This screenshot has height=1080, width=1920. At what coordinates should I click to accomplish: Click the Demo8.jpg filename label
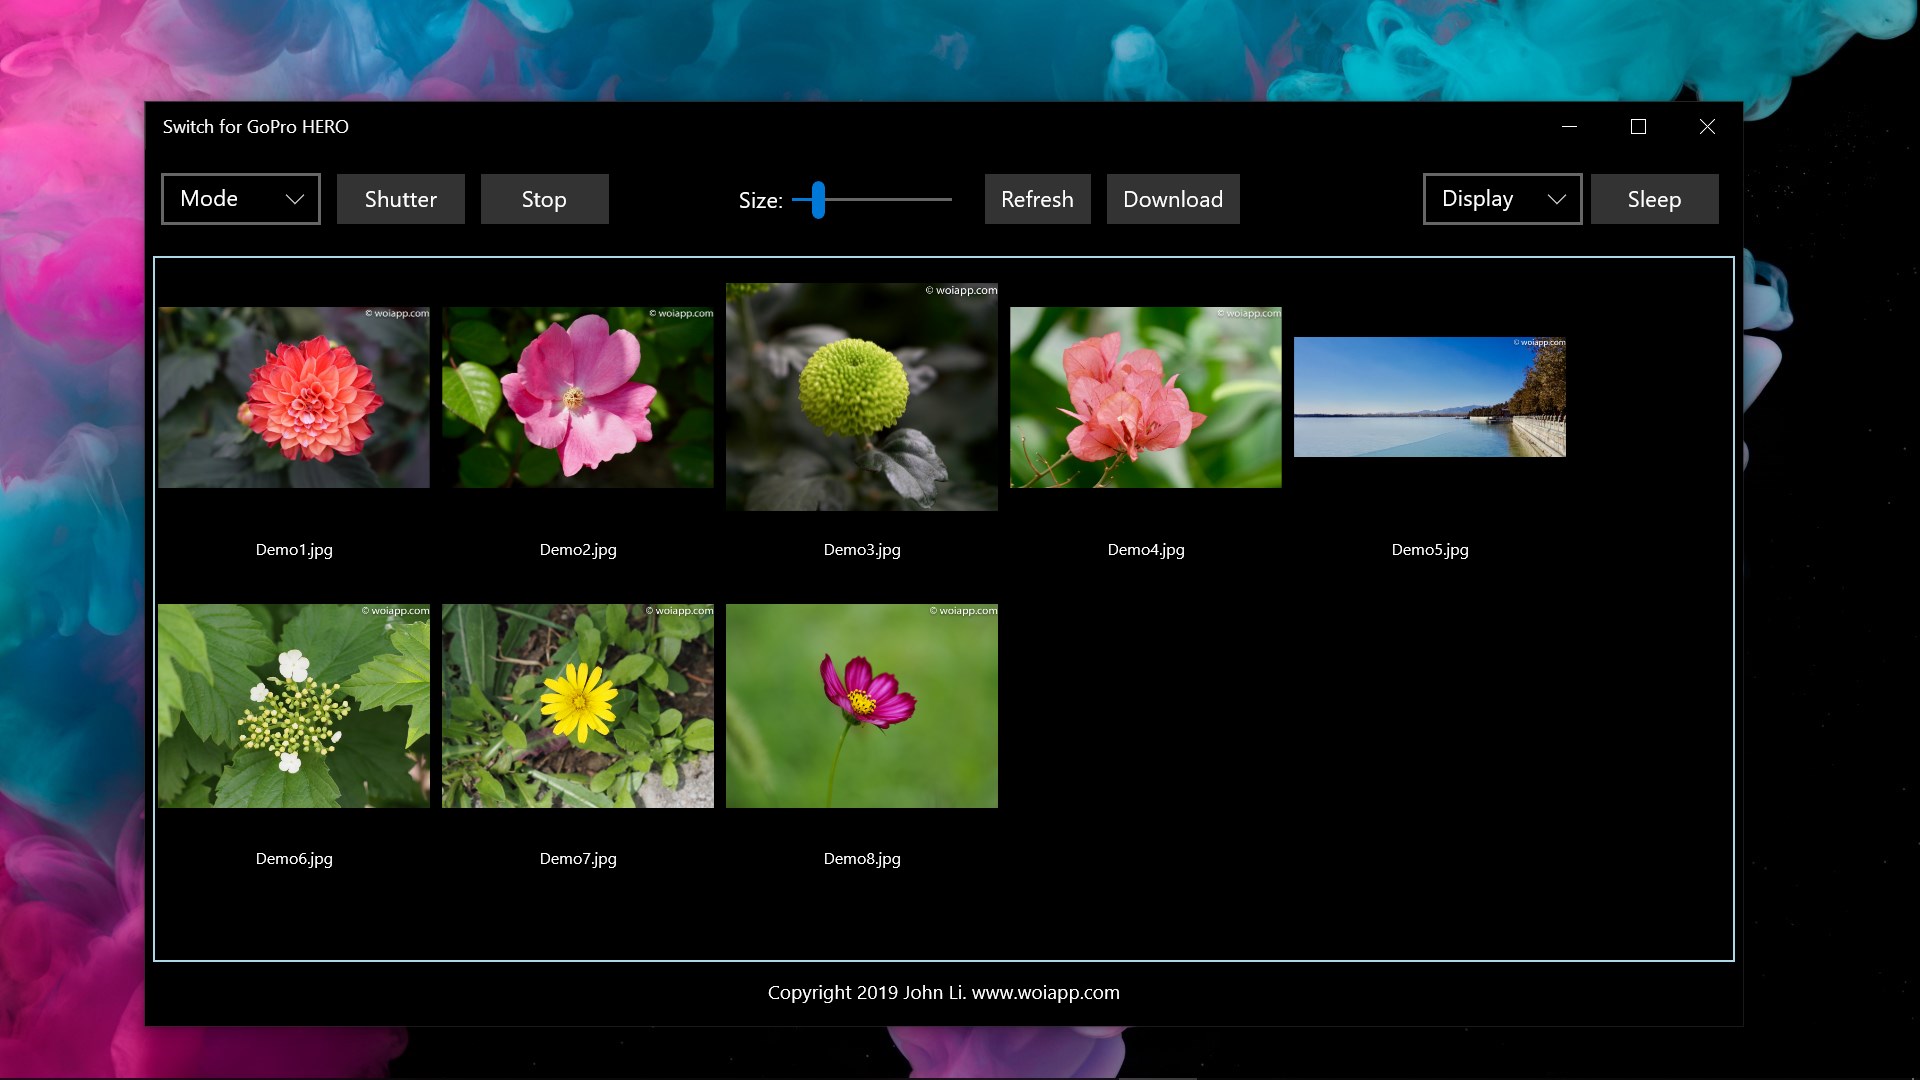(862, 859)
